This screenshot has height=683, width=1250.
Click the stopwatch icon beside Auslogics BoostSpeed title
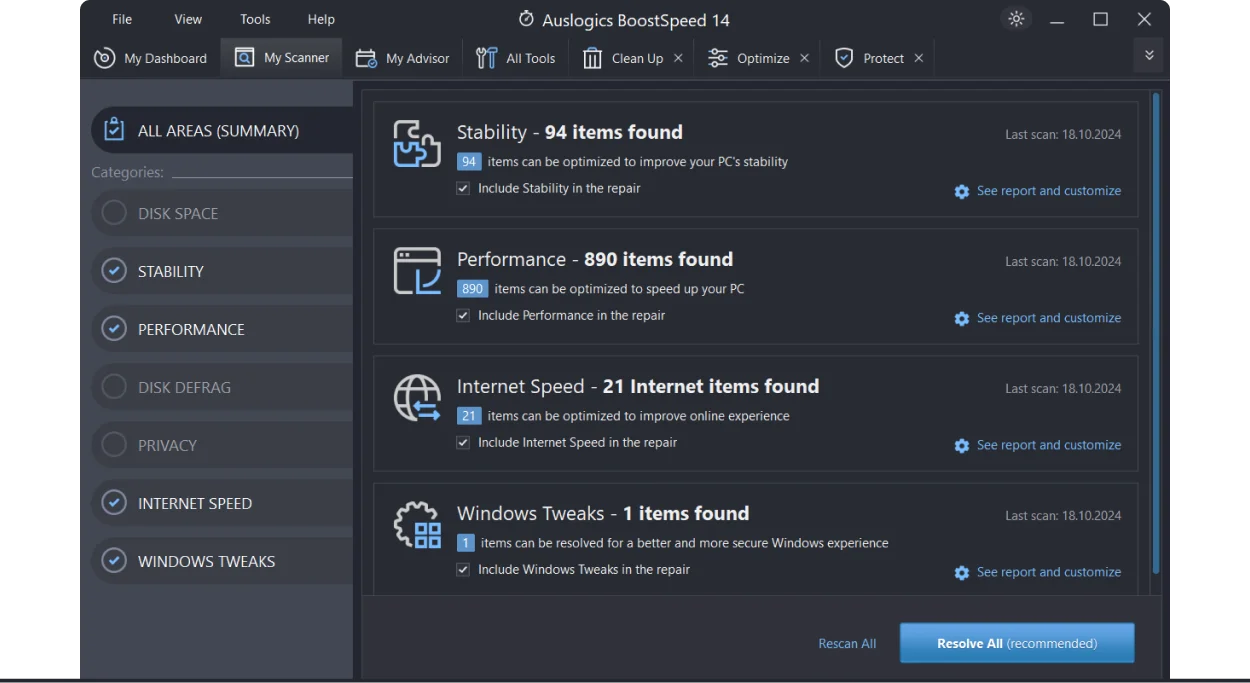526,19
